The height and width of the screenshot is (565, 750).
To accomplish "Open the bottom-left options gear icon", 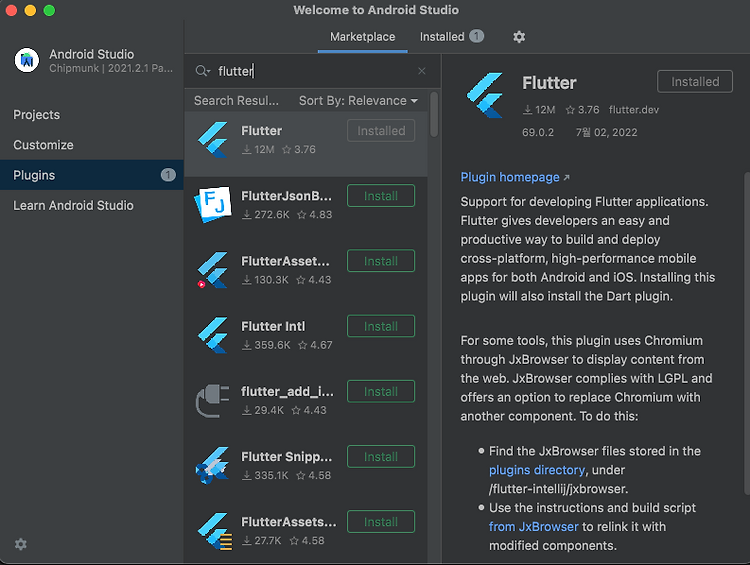I will pos(21,544).
